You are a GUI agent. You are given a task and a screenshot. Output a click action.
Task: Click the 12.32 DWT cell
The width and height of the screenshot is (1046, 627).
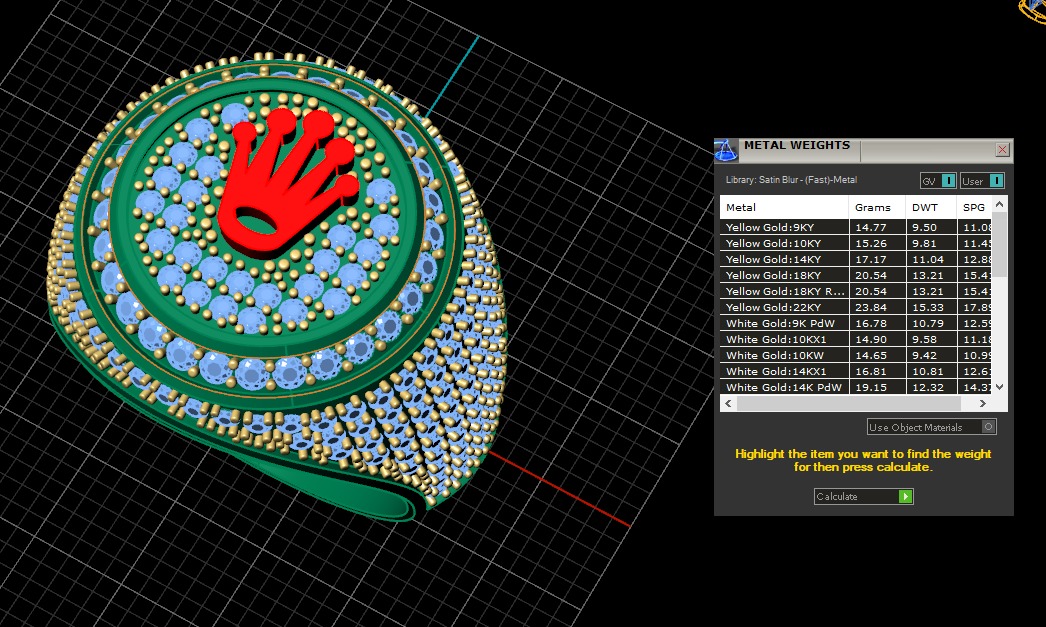pyautogui.click(x=931, y=387)
